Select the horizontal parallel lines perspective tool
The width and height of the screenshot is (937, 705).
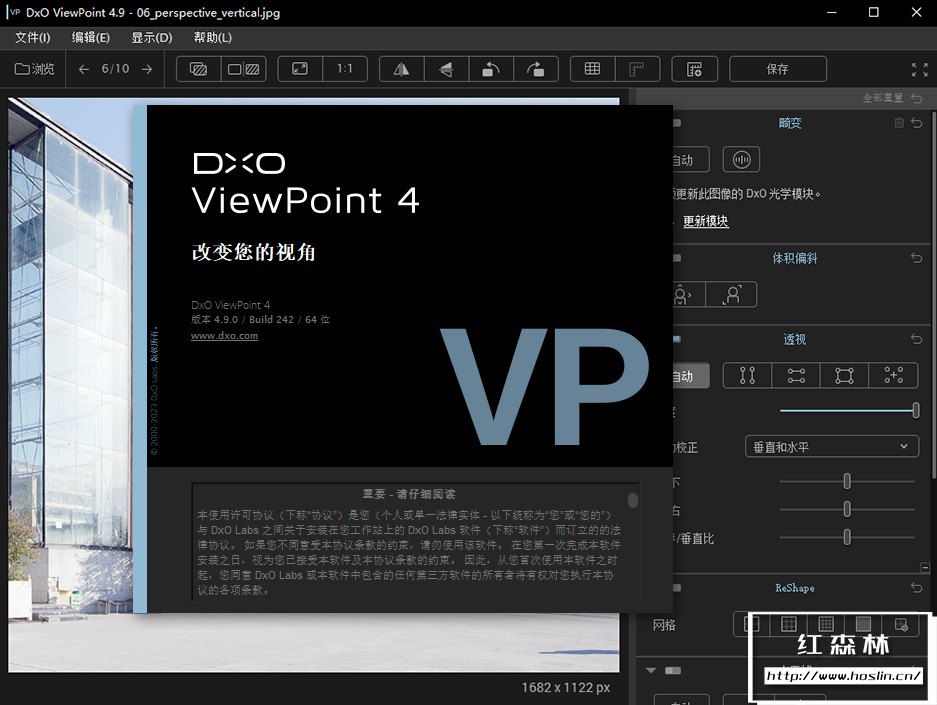(x=796, y=375)
